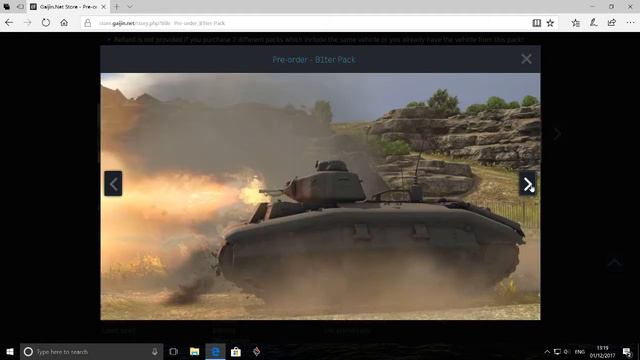The image size is (640, 360).
Task: Open Task View
Action: (x=173, y=351)
